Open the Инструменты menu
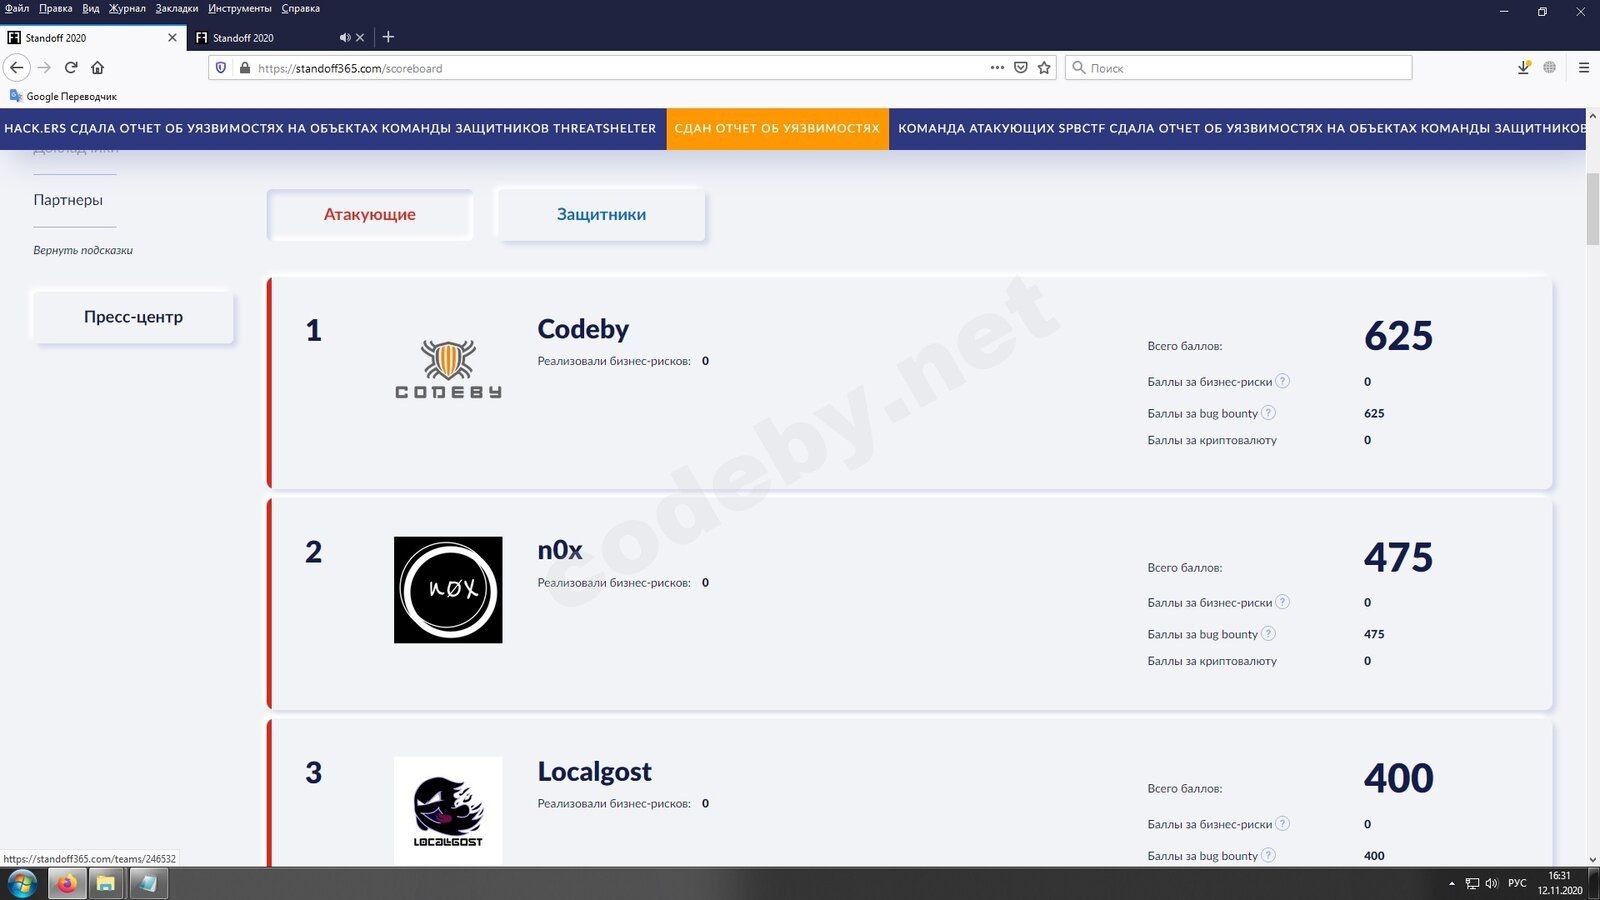This screenshot has height=900, width=1600. point(240,9)
